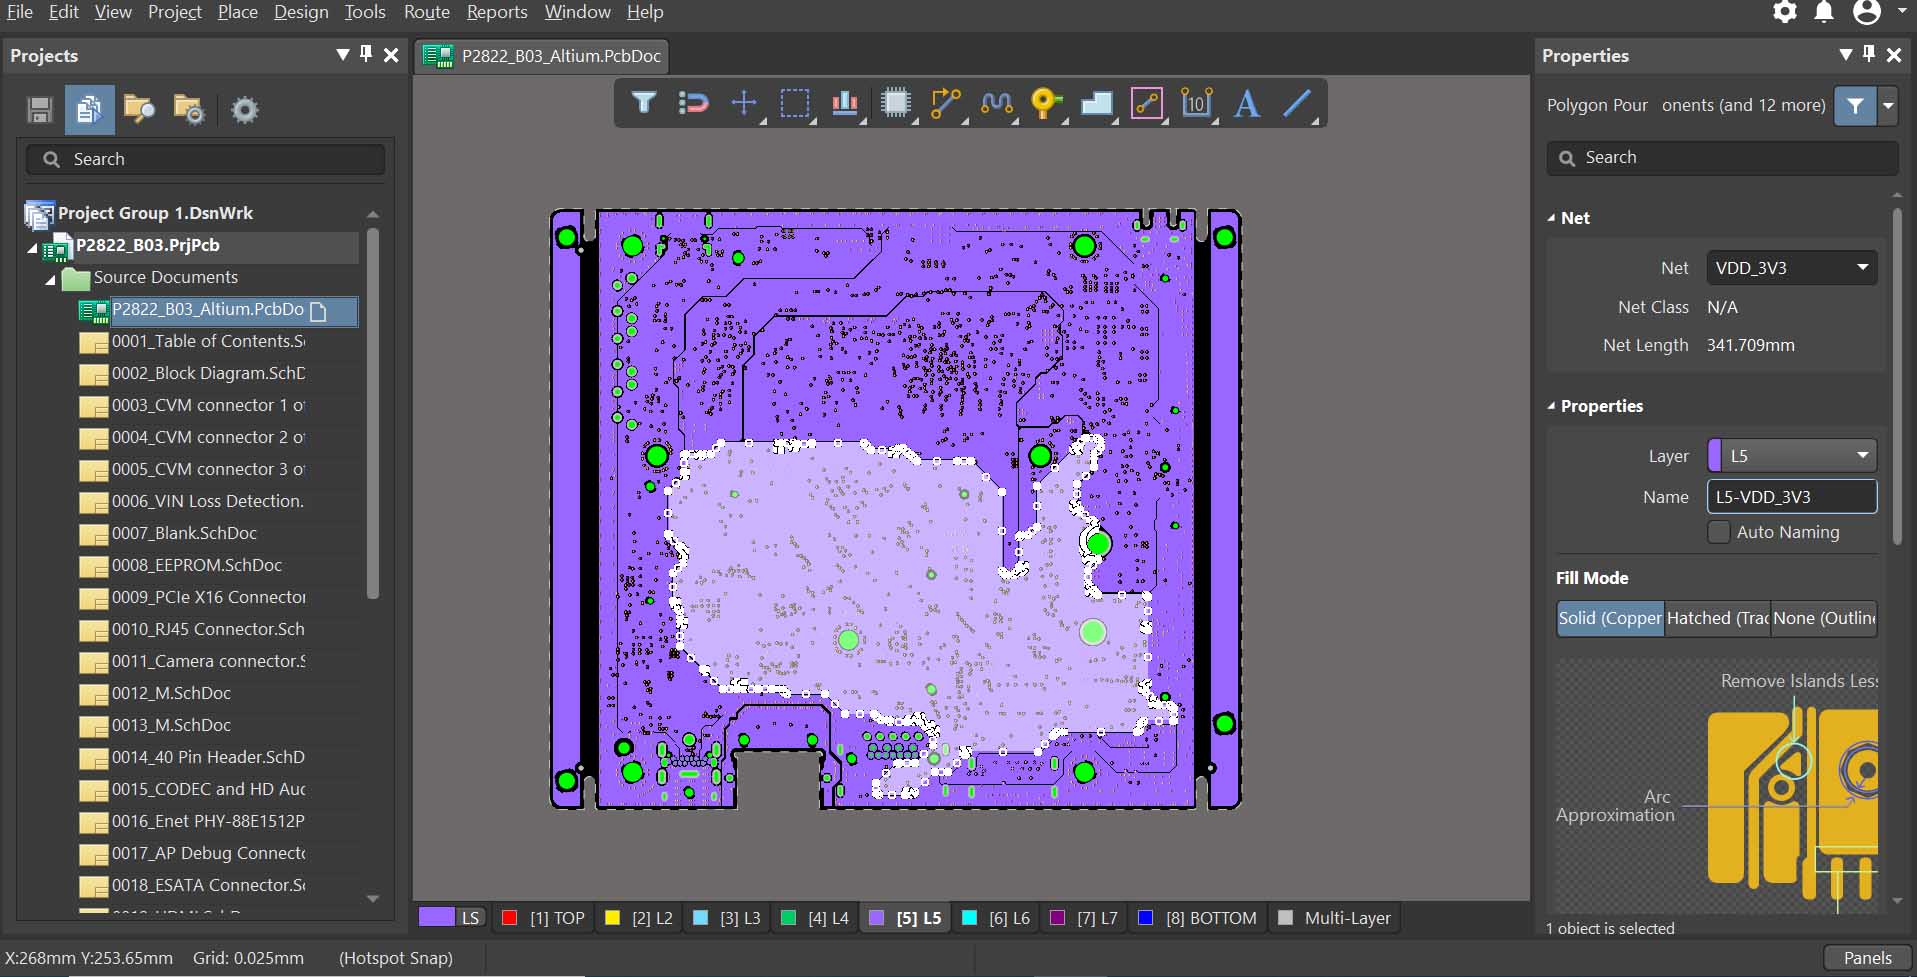The width and height of the screenshot is (1917, 977).
Task: Set fill mode to None (Outlines)
Action: [x=1823, y=618]
